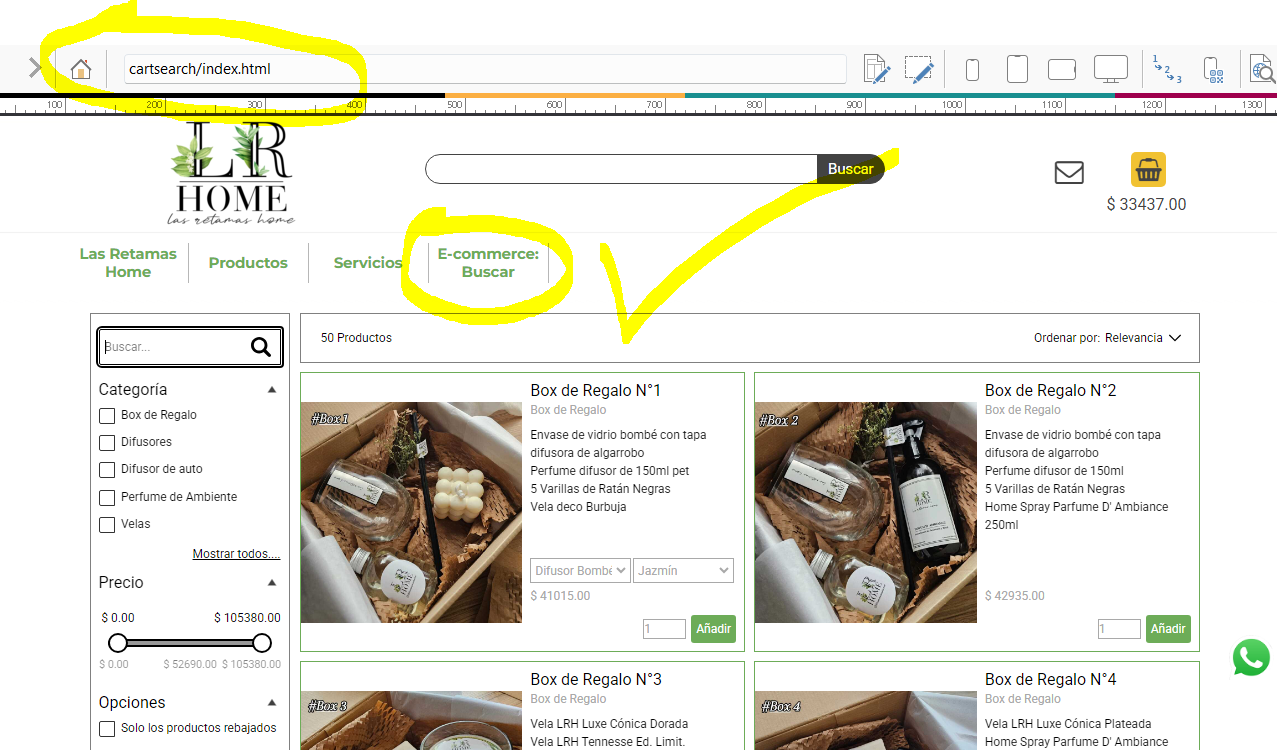Go to the home page icon

(x=81, y=69)
